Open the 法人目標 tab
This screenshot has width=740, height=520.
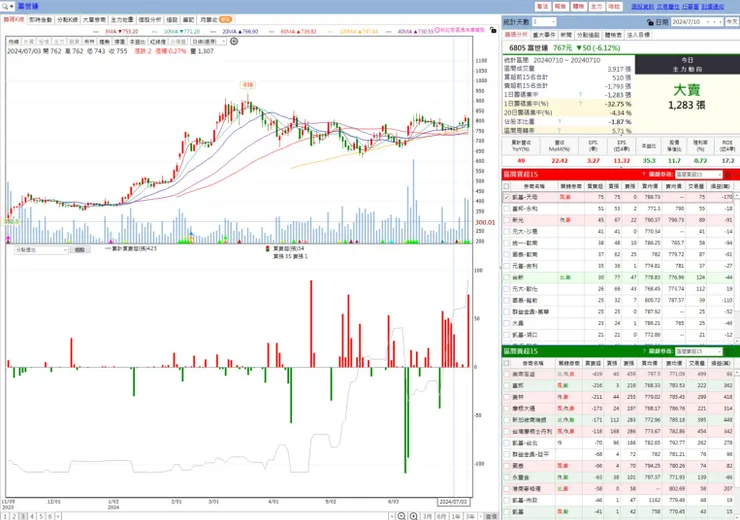tap(638, 35)
